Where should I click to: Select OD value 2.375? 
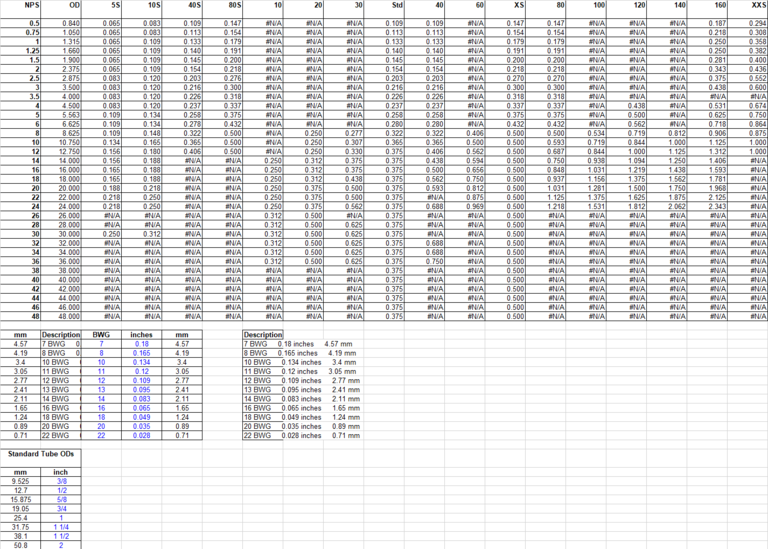click(x=61, y=69)
